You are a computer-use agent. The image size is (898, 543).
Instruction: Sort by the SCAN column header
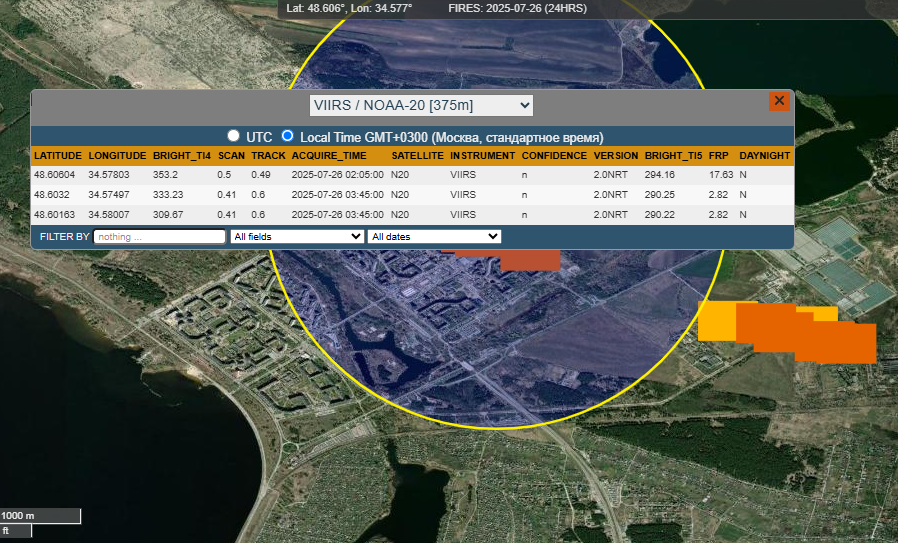(231, 156)
